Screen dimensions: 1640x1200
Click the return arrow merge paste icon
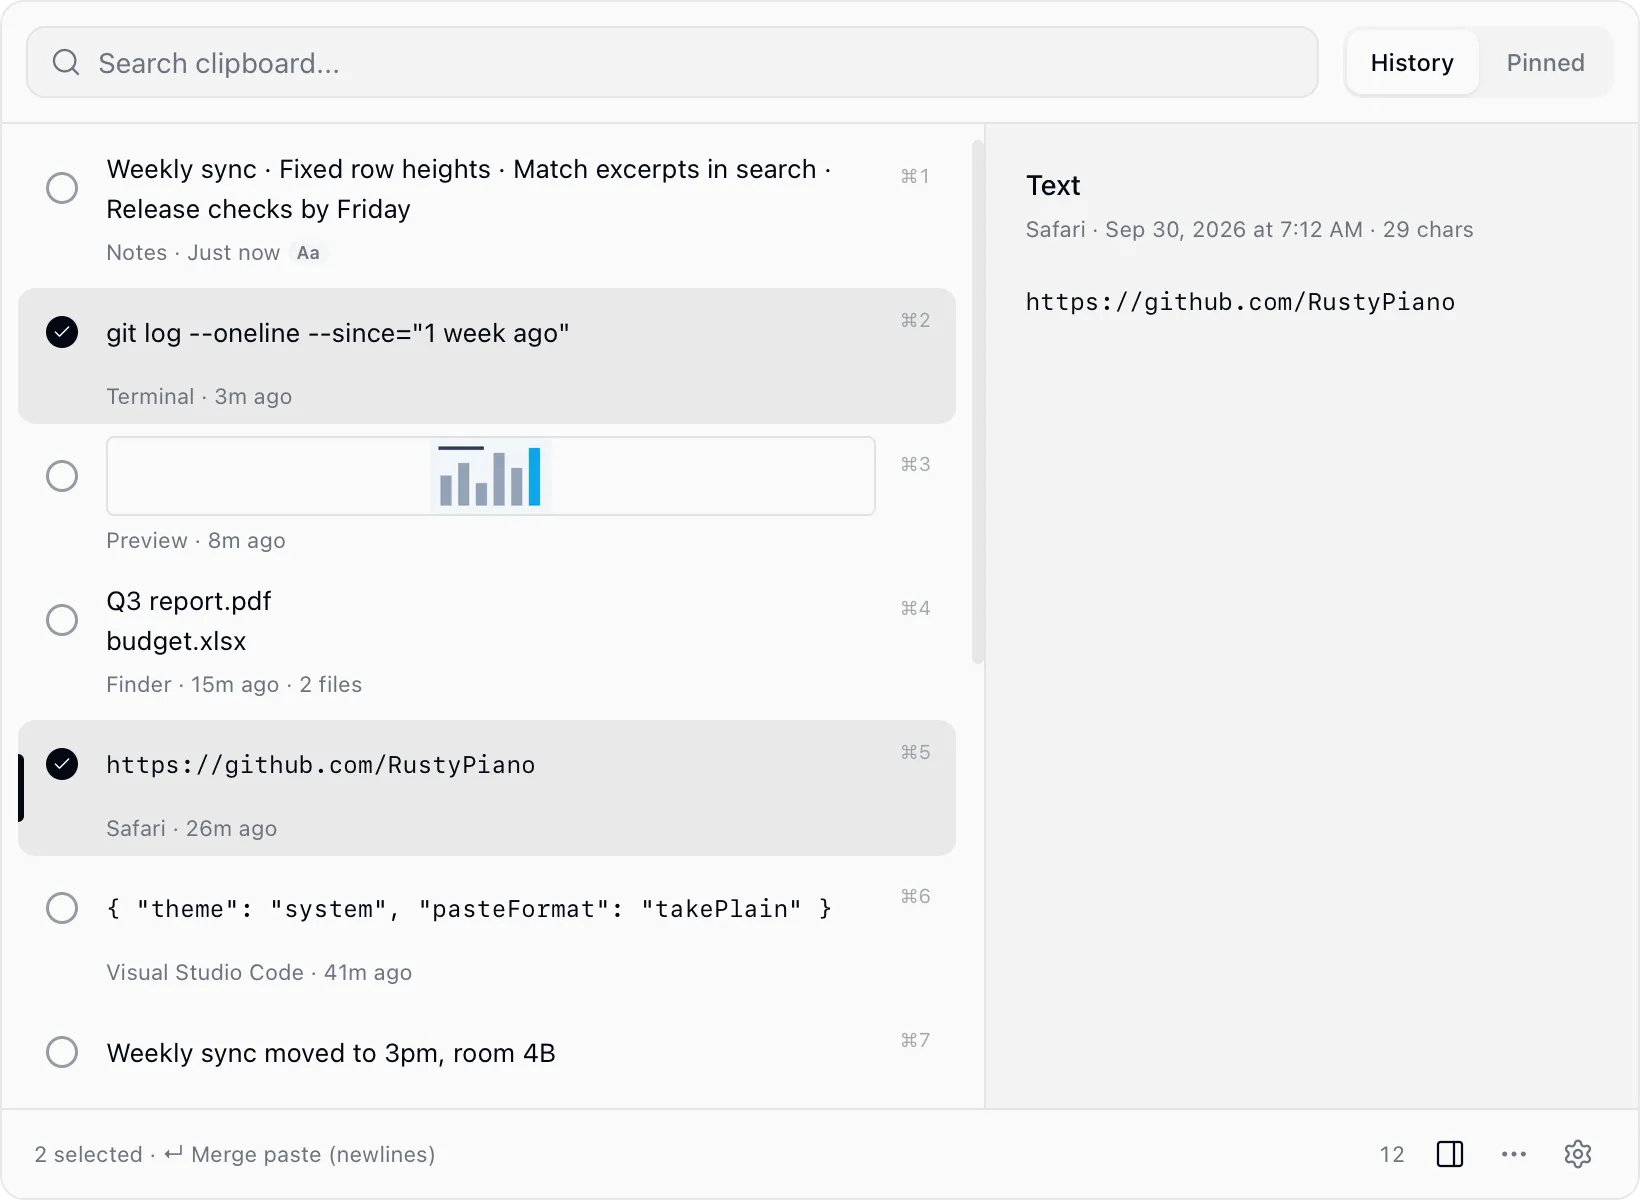click(x=173, y=1153)
